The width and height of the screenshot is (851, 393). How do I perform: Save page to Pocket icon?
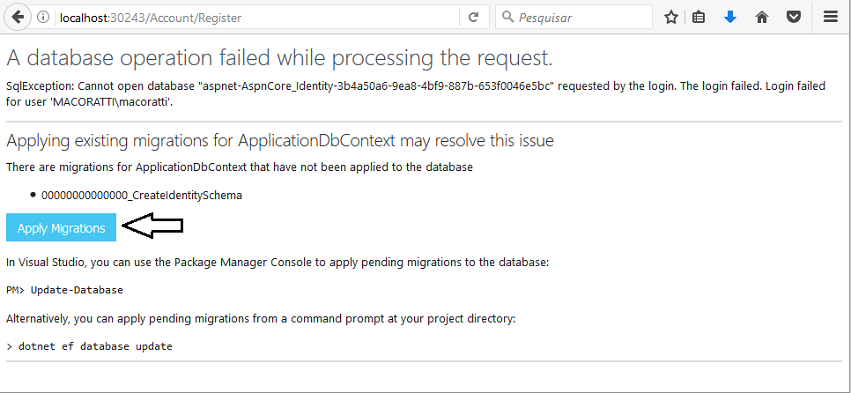click(794, 17)
